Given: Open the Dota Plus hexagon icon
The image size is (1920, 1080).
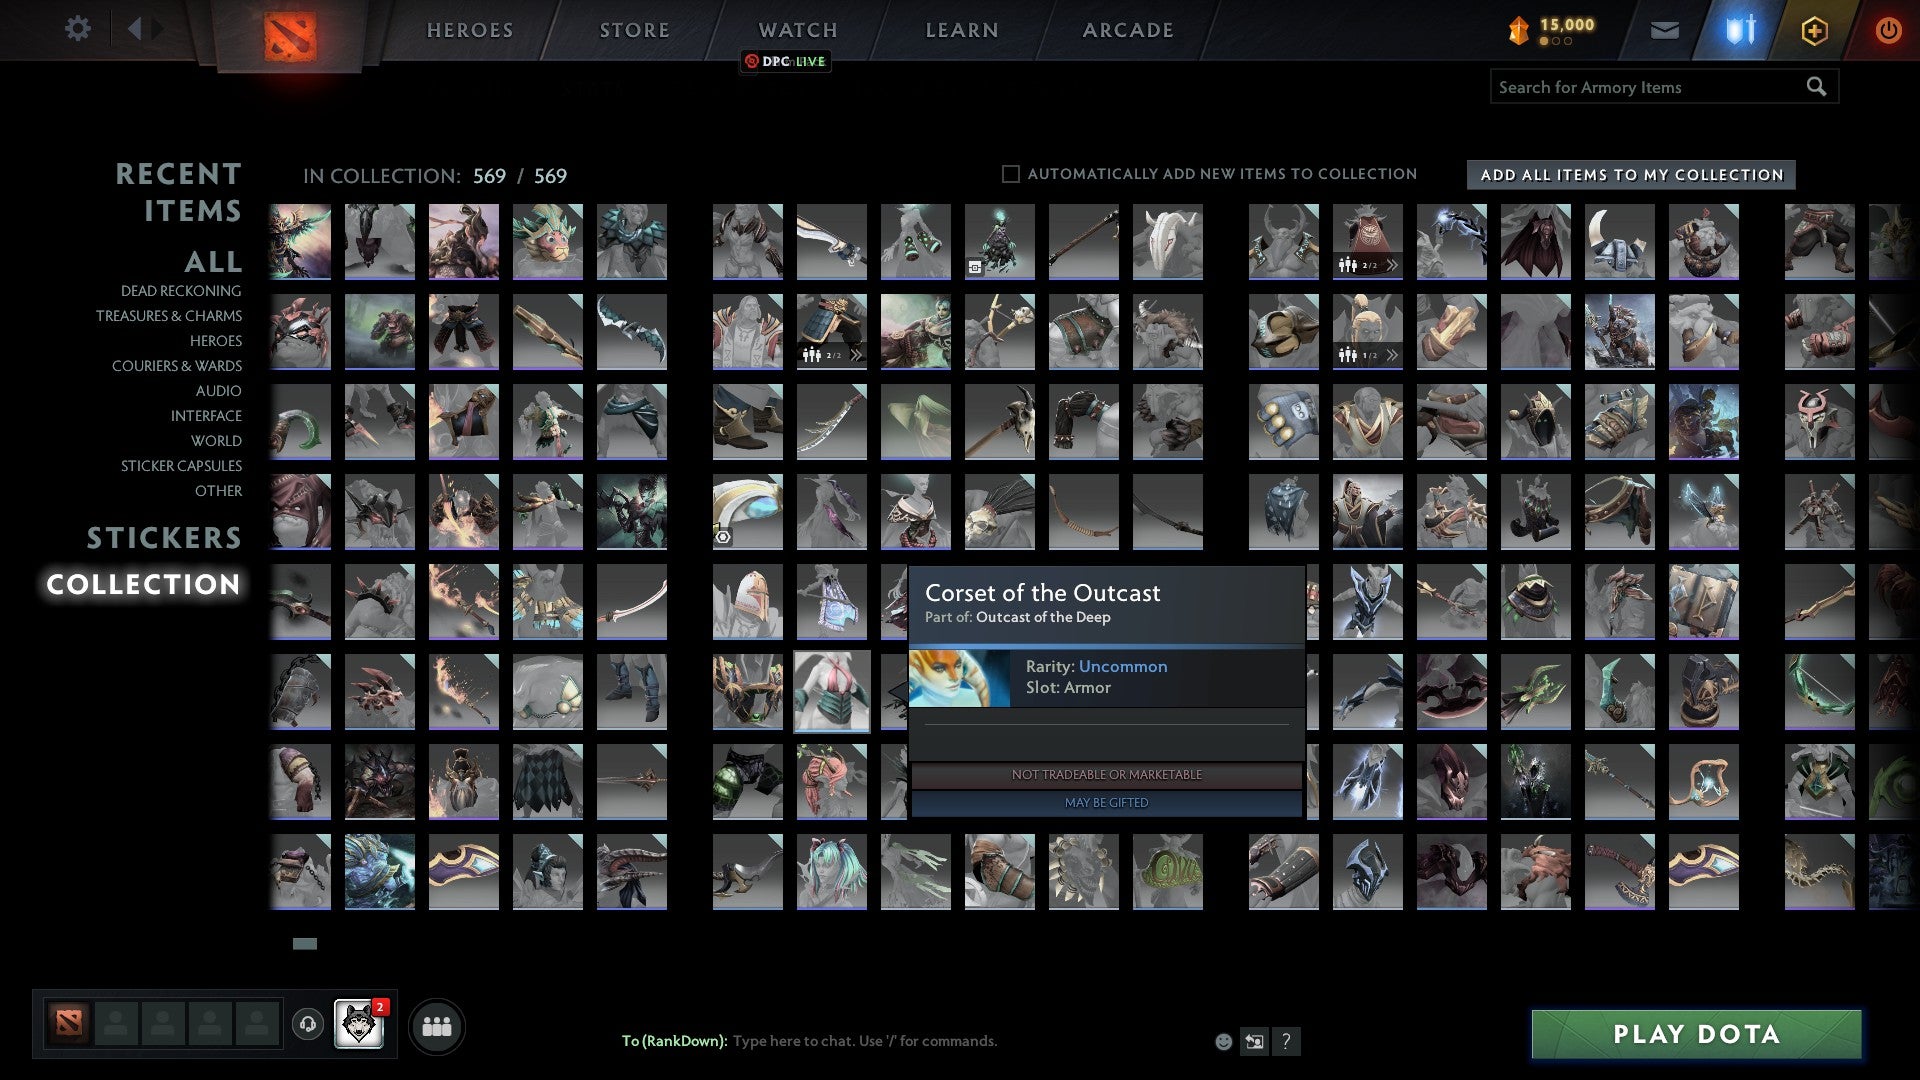Looking at the screenshot, I should point(1815,30).
